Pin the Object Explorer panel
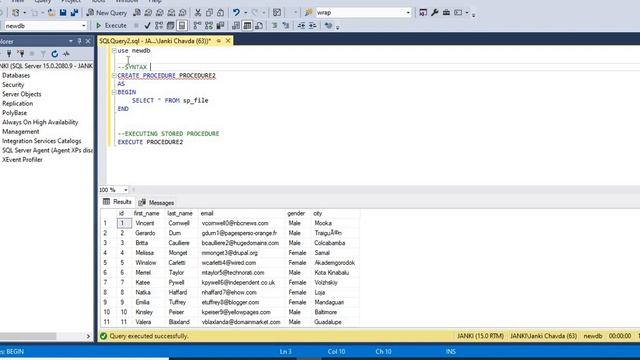 pyautogui.click(x=79, y=41)
